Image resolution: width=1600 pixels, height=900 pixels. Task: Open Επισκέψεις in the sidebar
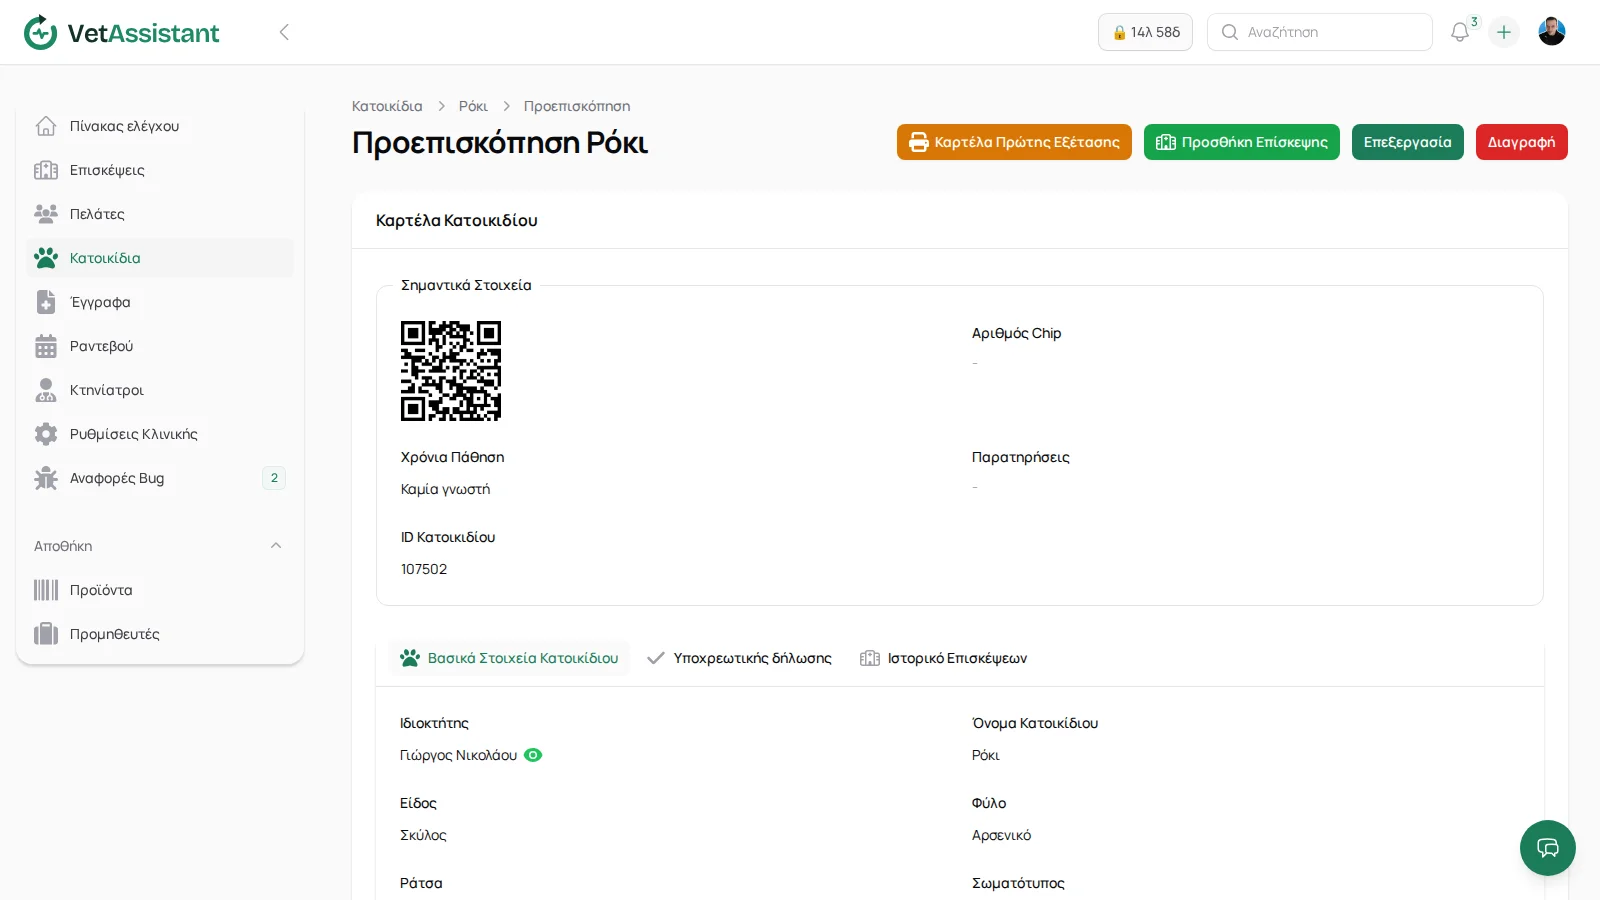point(160,170)
